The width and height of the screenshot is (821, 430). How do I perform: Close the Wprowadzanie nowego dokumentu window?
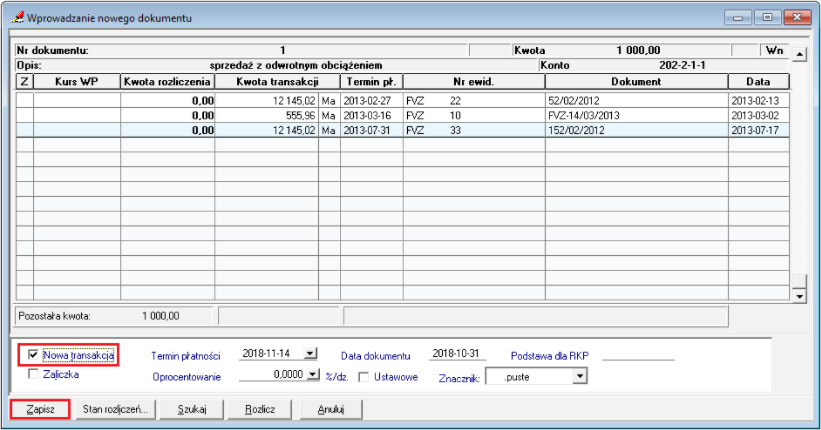[x=797, y=17]
